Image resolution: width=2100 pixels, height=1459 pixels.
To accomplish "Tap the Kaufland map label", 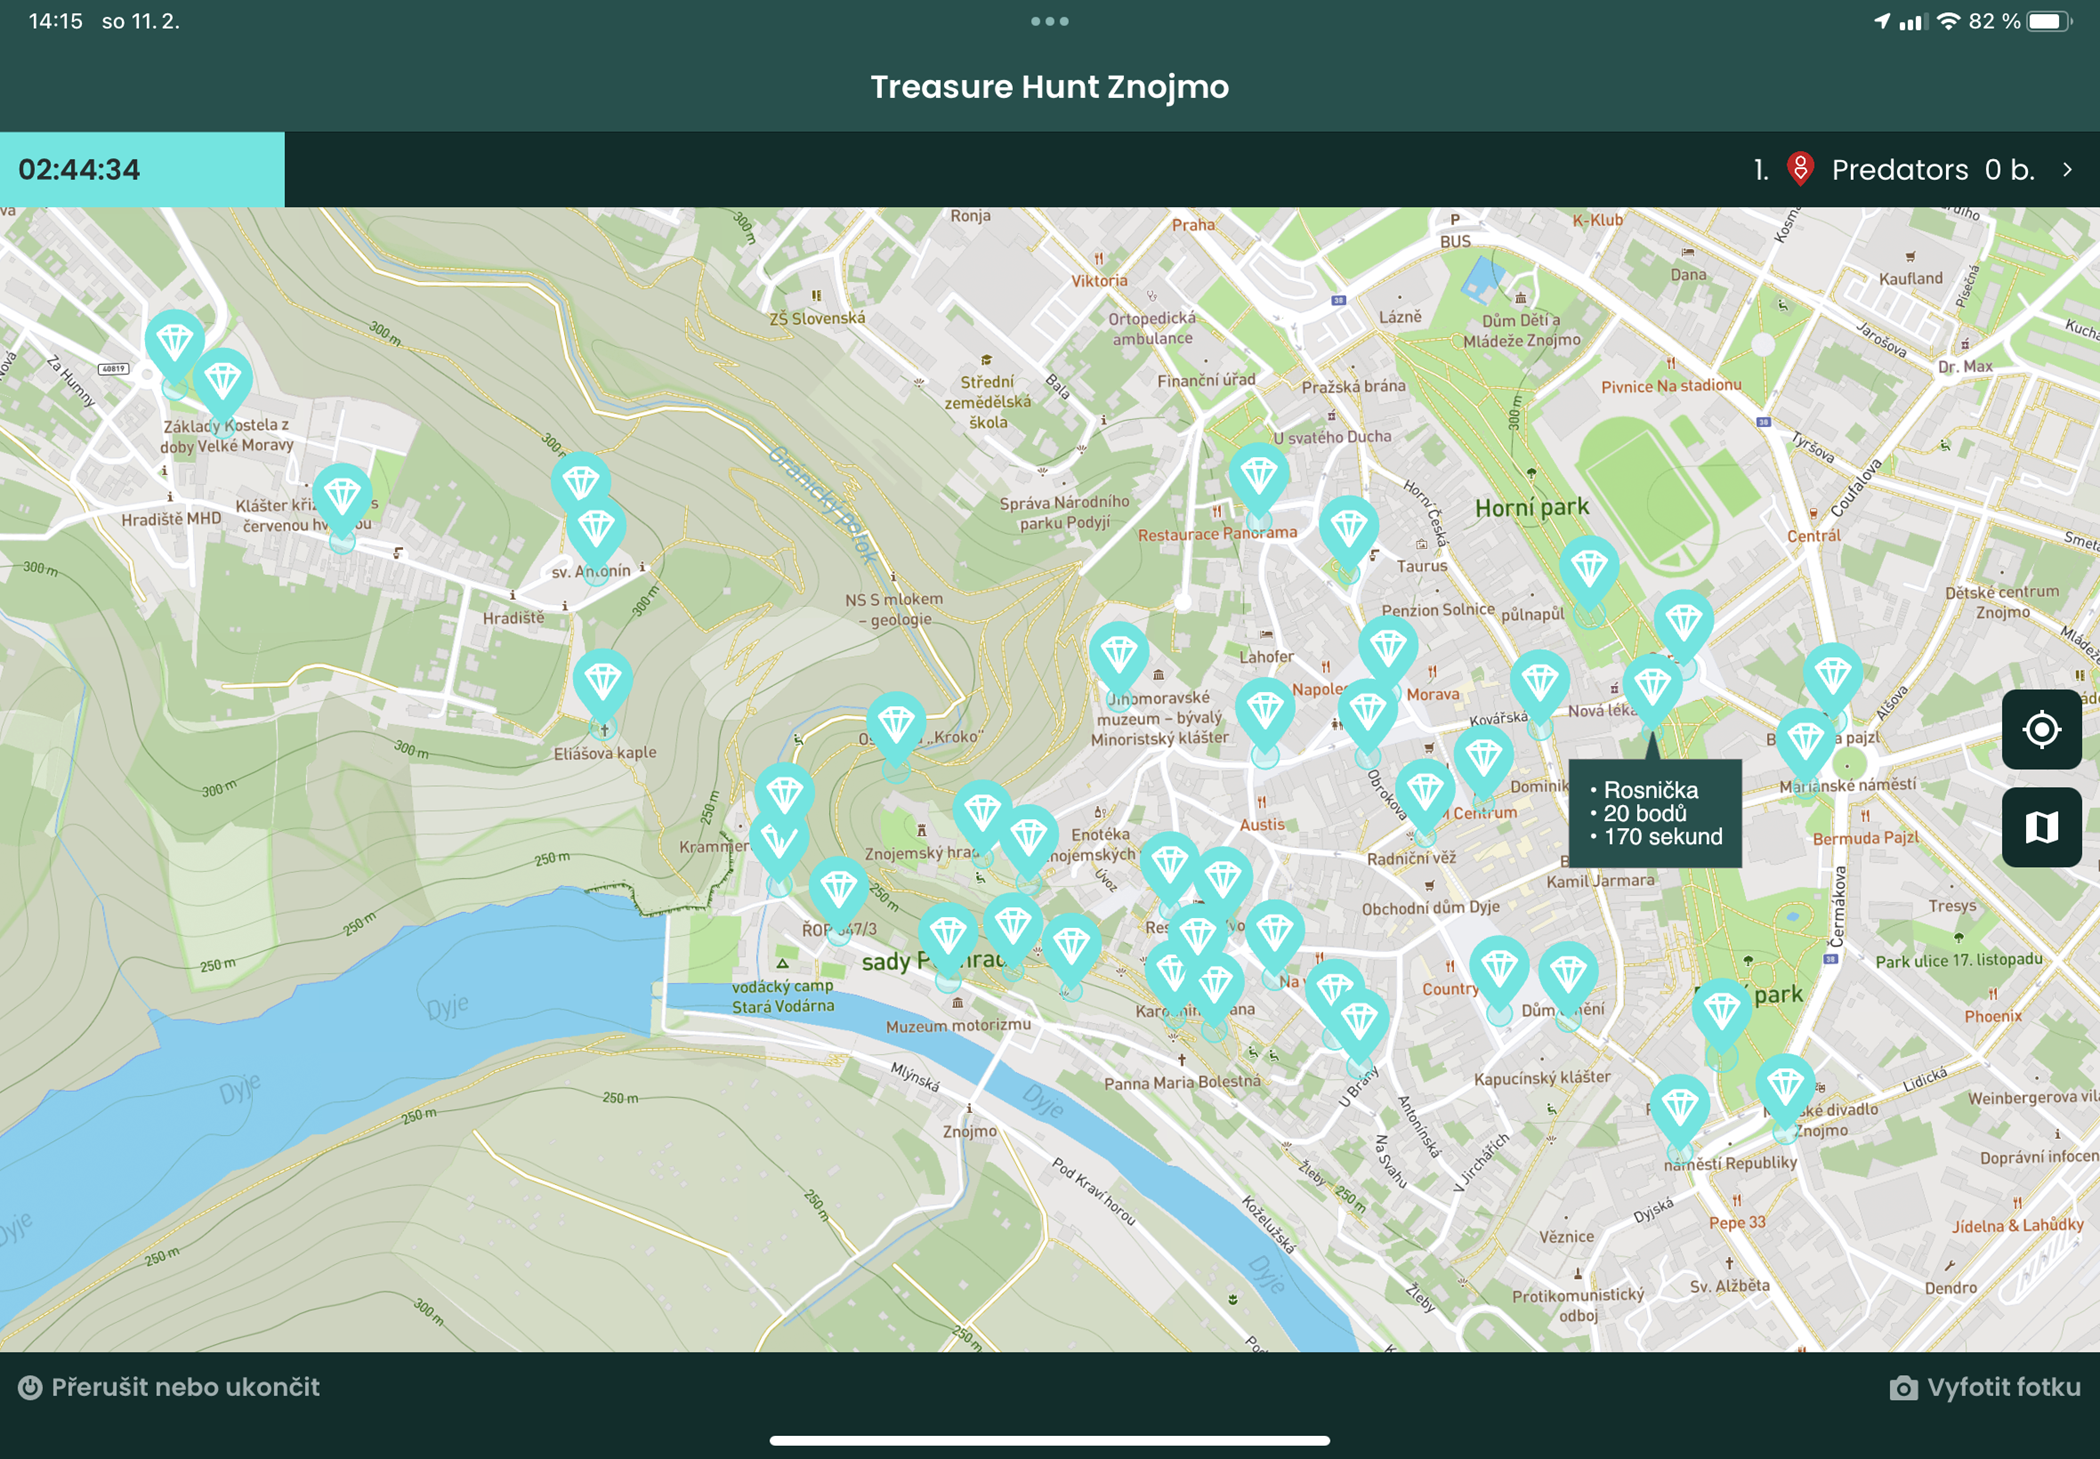I will pos(1911,278).
